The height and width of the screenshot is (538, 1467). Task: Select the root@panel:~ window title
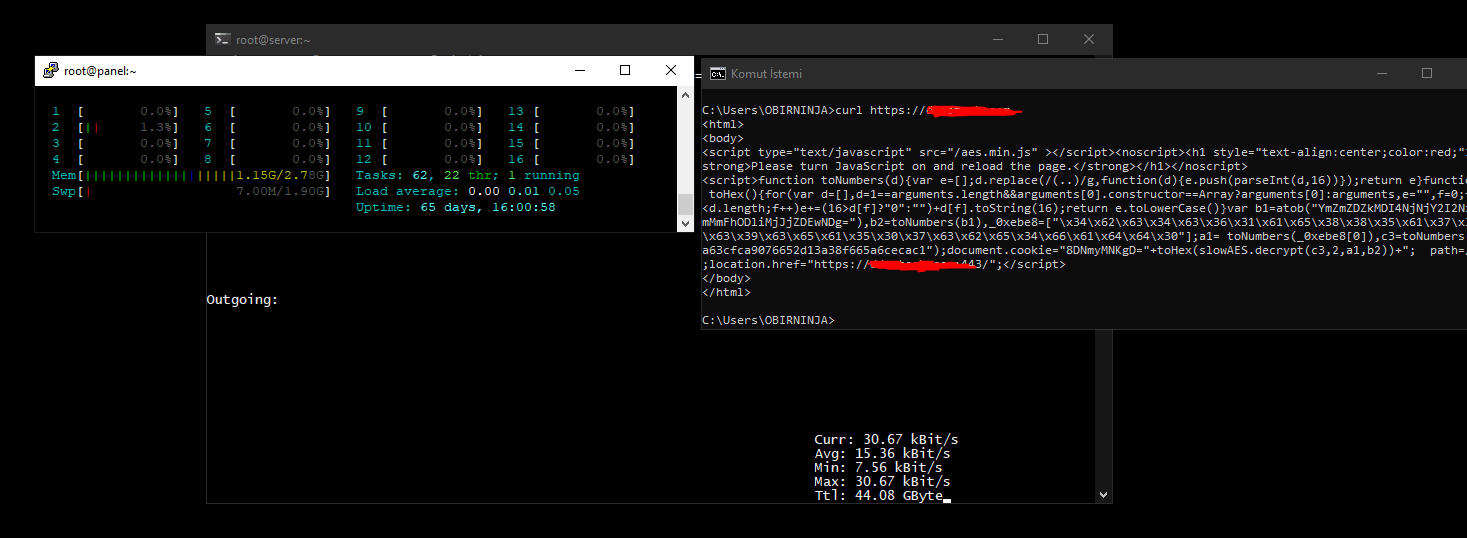pyautogui.click(x=100, y=71)
